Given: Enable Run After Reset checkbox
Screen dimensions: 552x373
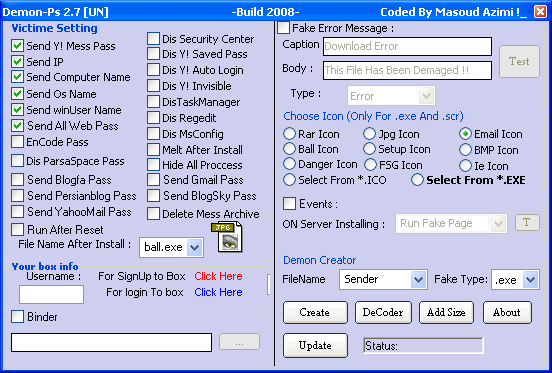Looking at the screenshot, I should point(17,229).
